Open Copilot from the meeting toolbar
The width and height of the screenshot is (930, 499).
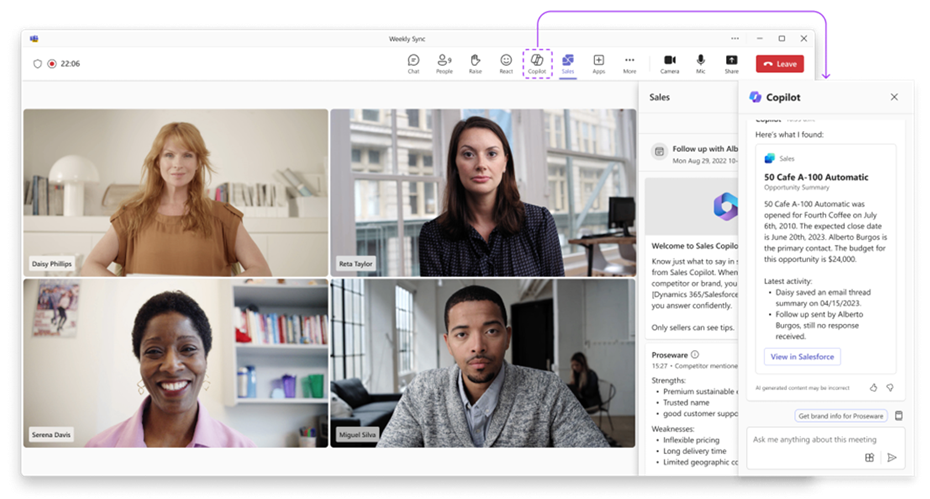tap(537, 63)
